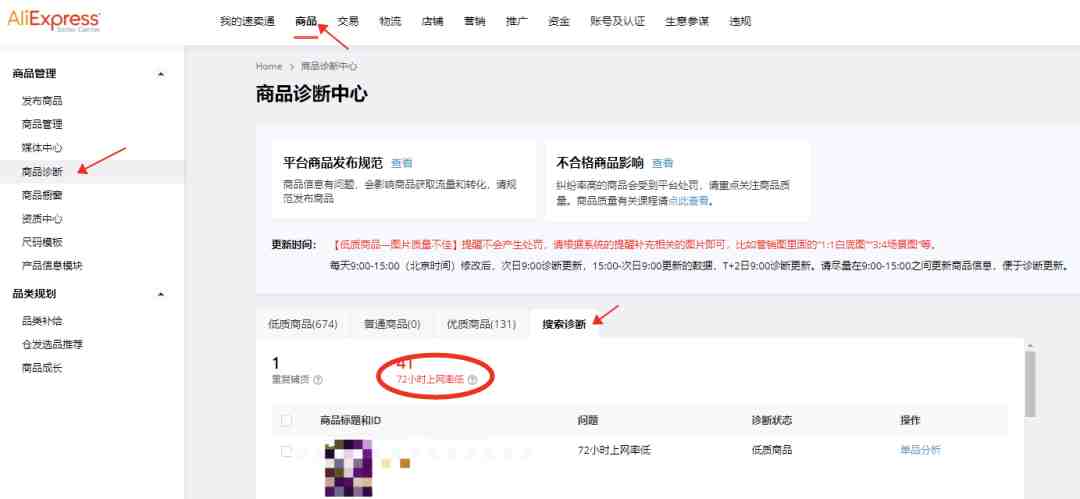Screen dimensions: 1080x499
Task: Click the 商品诊断中心 breadcrumb text
Action: [329, 66]
